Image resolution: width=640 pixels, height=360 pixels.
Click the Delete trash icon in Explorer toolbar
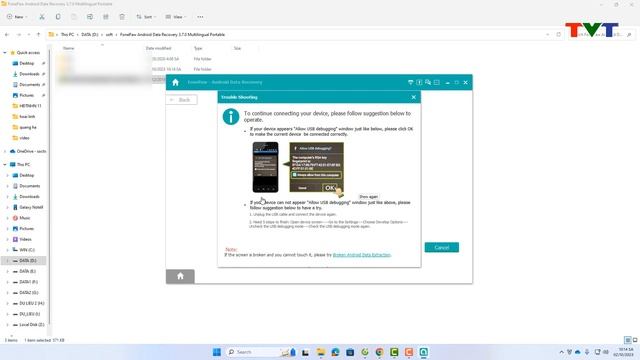122,17
